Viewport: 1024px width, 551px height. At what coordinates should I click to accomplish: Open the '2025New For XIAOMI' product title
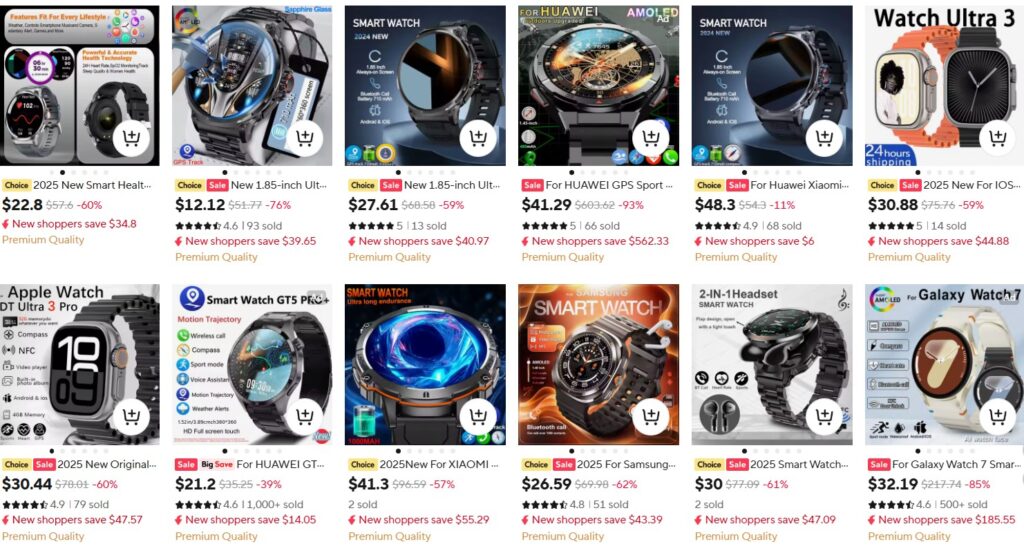point(439,464)
